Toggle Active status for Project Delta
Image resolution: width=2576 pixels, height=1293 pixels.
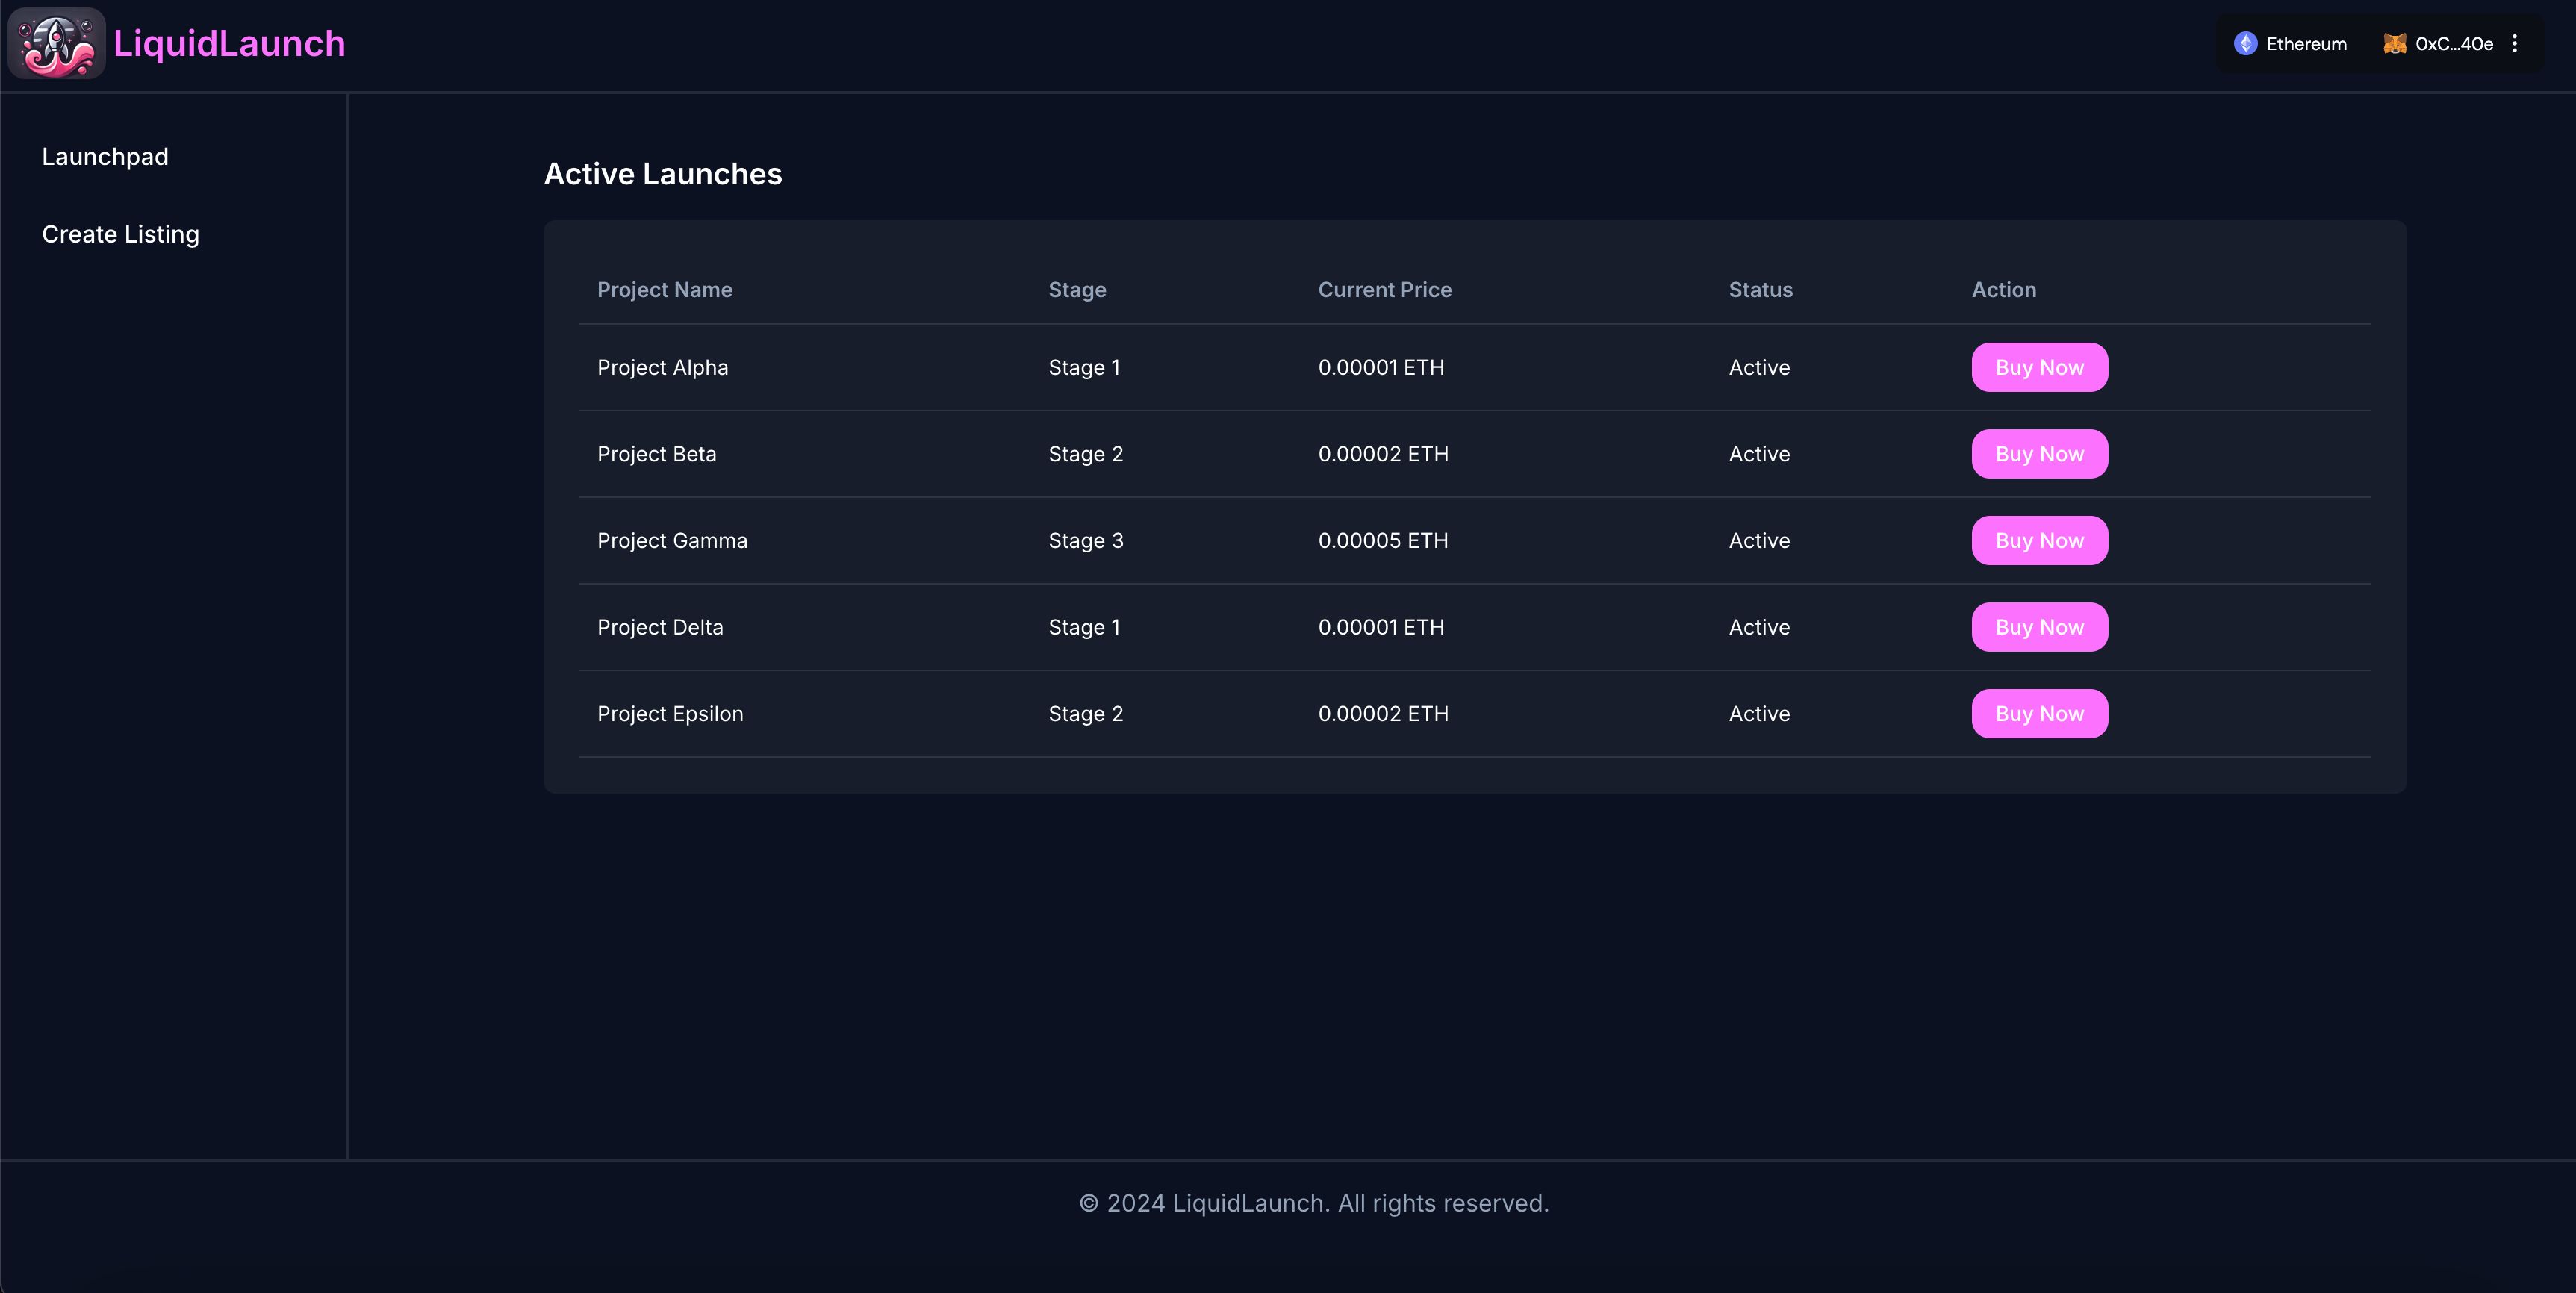[1758, 626]
